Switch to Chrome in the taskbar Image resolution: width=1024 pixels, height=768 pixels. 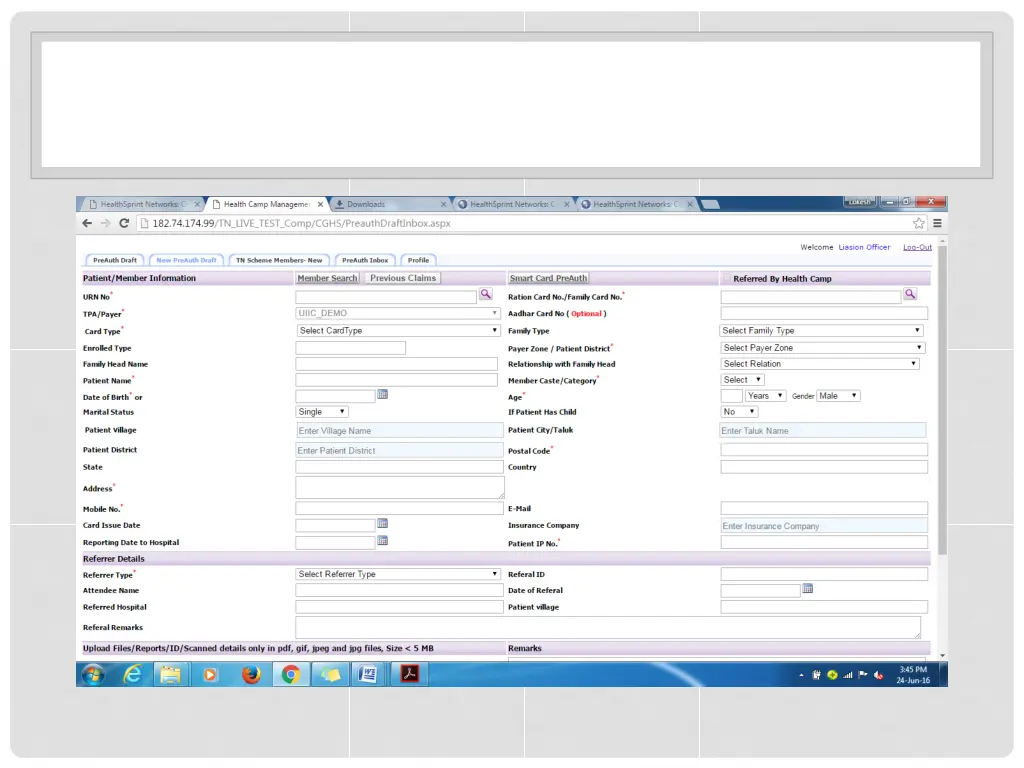tap(291, 674)
